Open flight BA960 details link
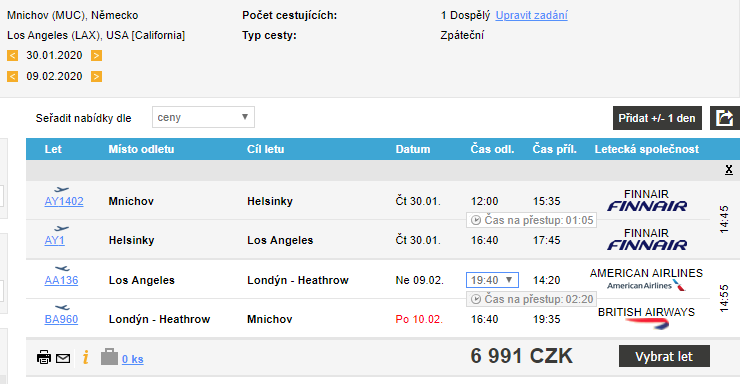Screen dimensions: 748x384 (61, 320)
